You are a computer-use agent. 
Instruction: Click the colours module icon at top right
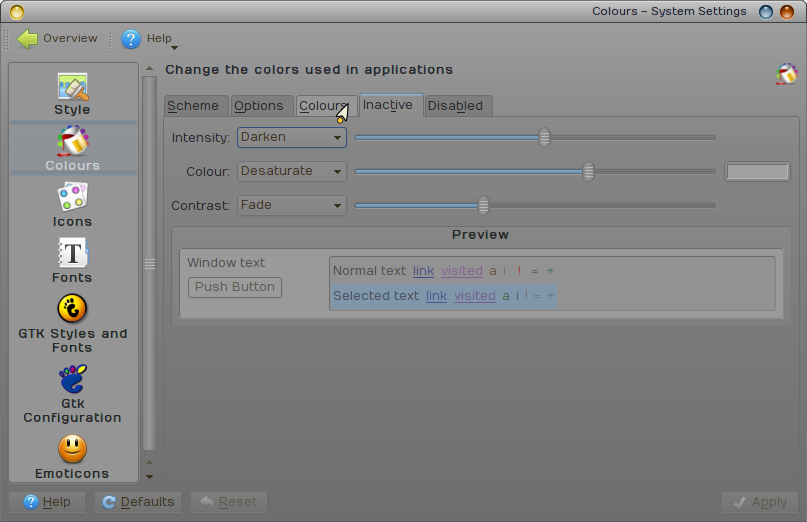pos(786,74)
